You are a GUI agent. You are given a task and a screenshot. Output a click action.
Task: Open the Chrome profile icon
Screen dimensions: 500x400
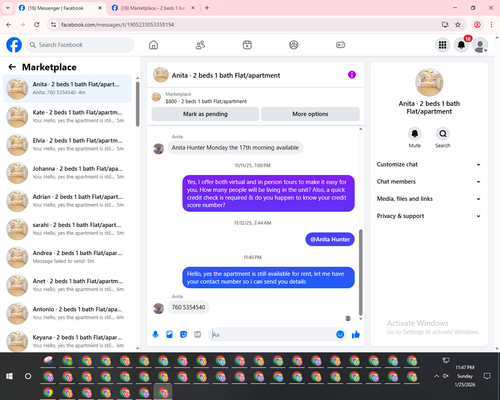pyautogui.click(x=477, y=24)
